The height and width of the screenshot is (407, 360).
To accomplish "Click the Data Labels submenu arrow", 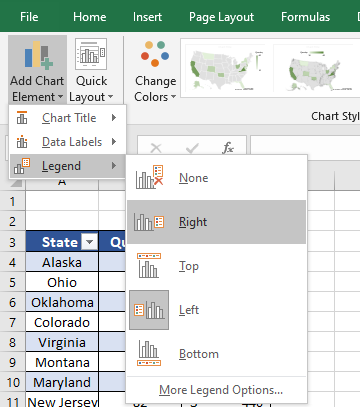I will click(114, 142).
